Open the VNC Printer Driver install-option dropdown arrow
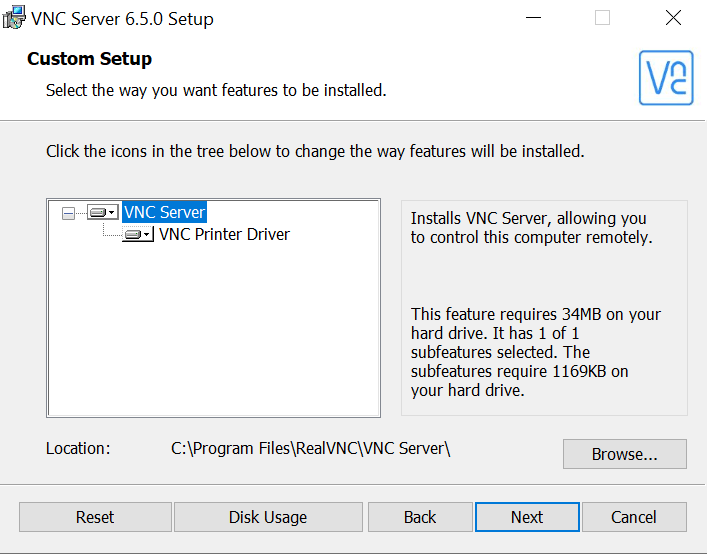 147,234
